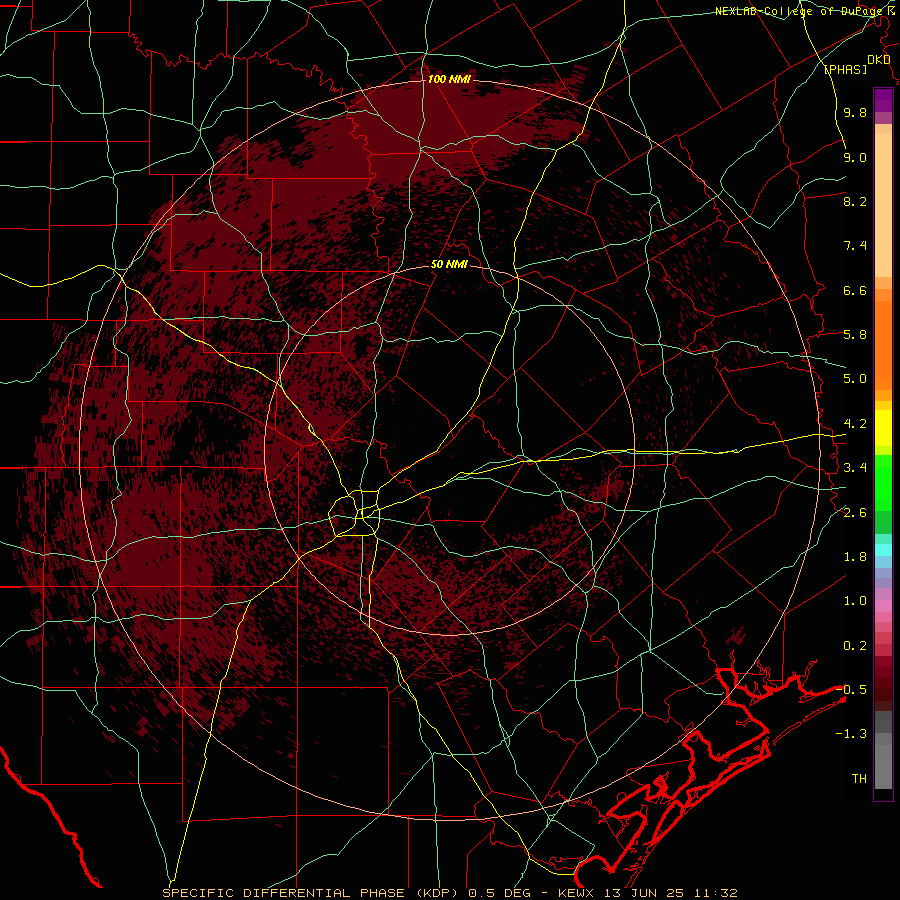Click the 7.4 scale value
Viewport: 900px width, 900px height.
[x=855, y=246]
